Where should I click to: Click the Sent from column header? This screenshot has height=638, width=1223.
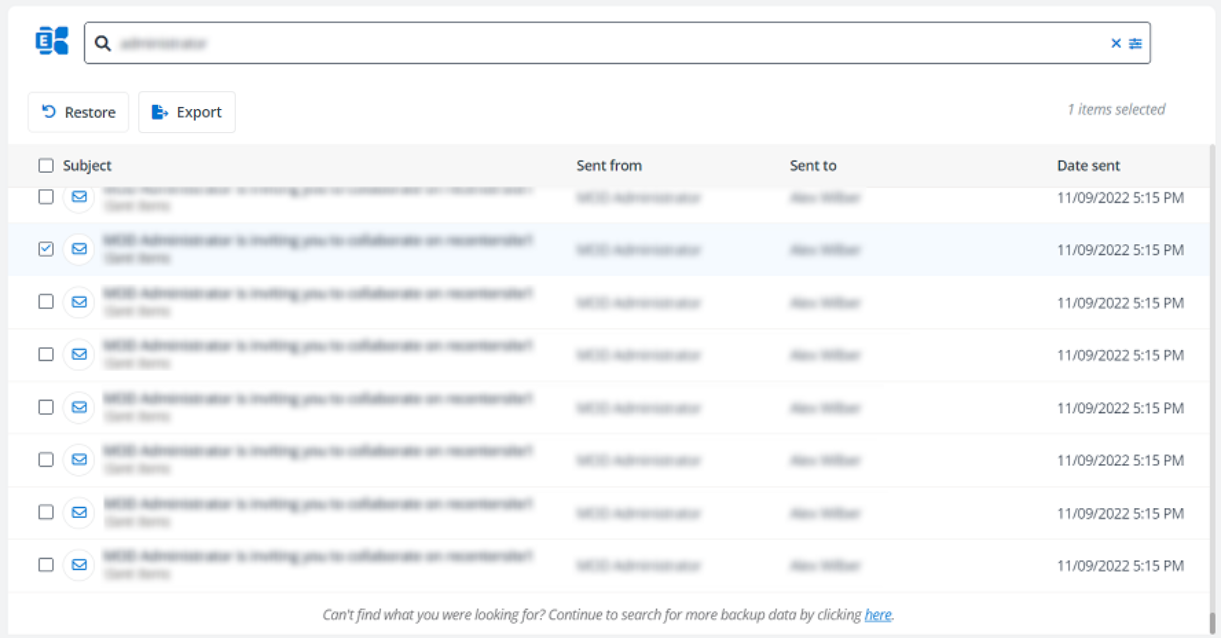(609, 165)
